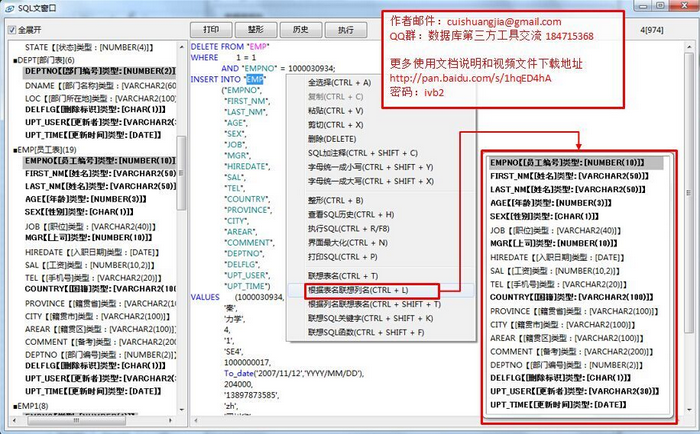
Task: Click the editor vertical scrollbar thumb
Action: pos(689,193)
